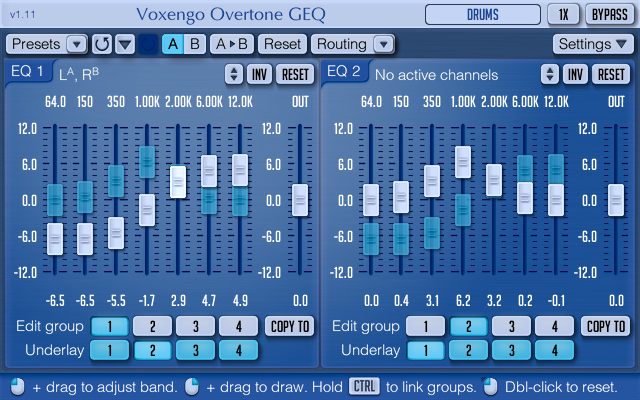Toggle EQ 1 Underlay 2
Screen dimensions: 640x400
point(153,350)
